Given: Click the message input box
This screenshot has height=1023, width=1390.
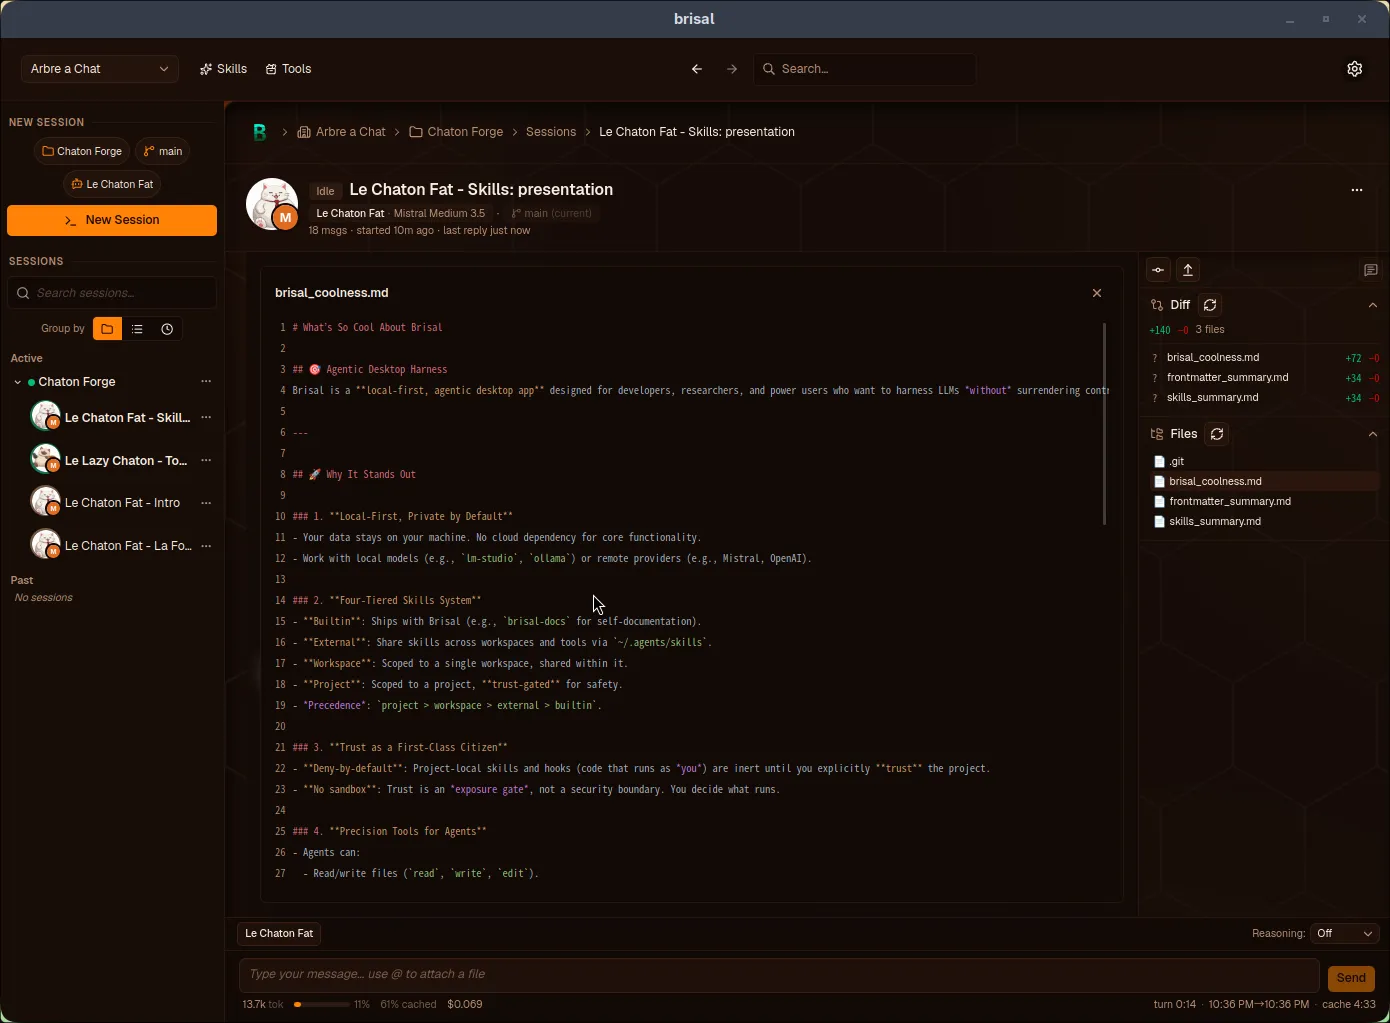Looking at the screenshot, I should click(779, 974).
